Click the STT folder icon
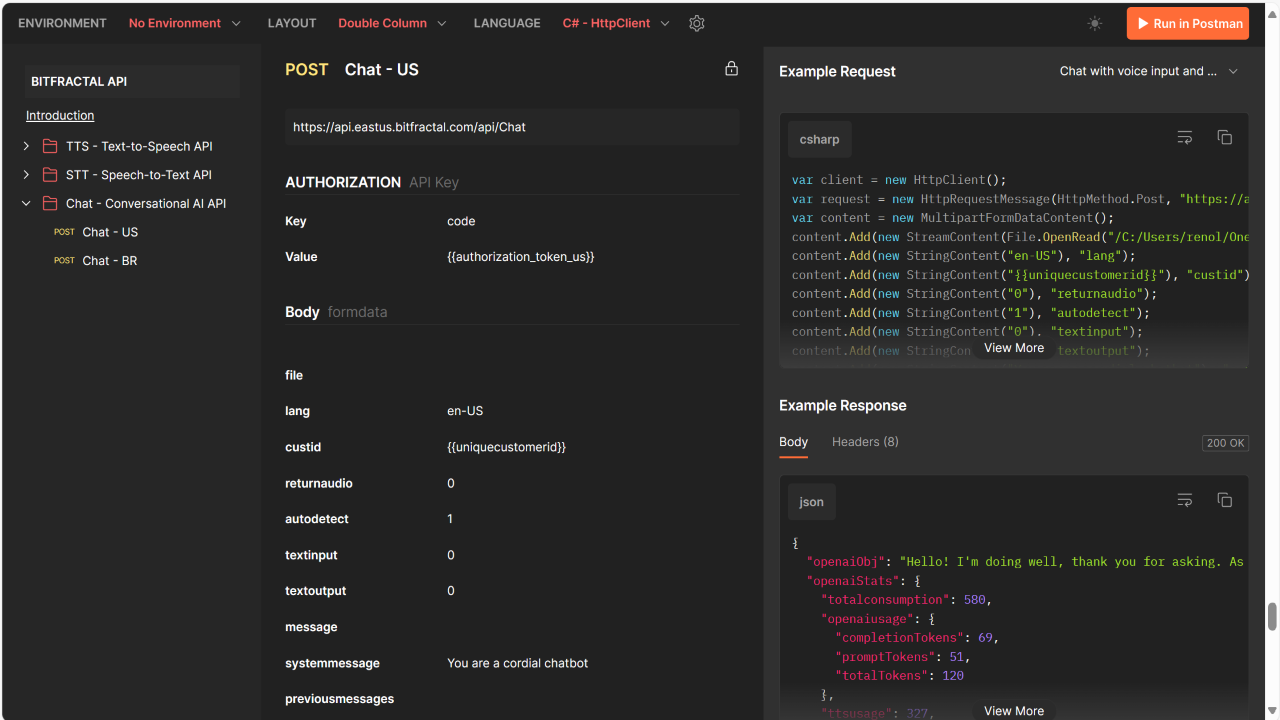Image resolution: width=1280 pixels, height=720 pixels. point(50,175)
